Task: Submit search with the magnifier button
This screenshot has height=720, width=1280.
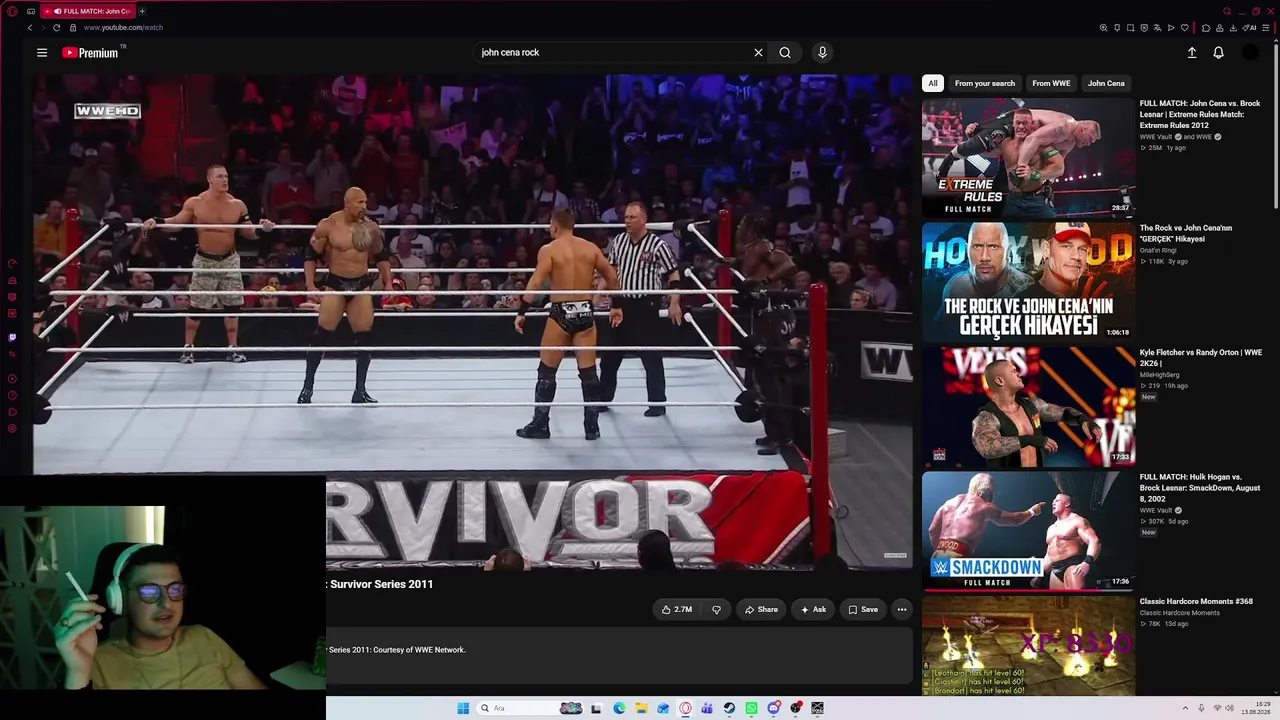Action: 785,53
